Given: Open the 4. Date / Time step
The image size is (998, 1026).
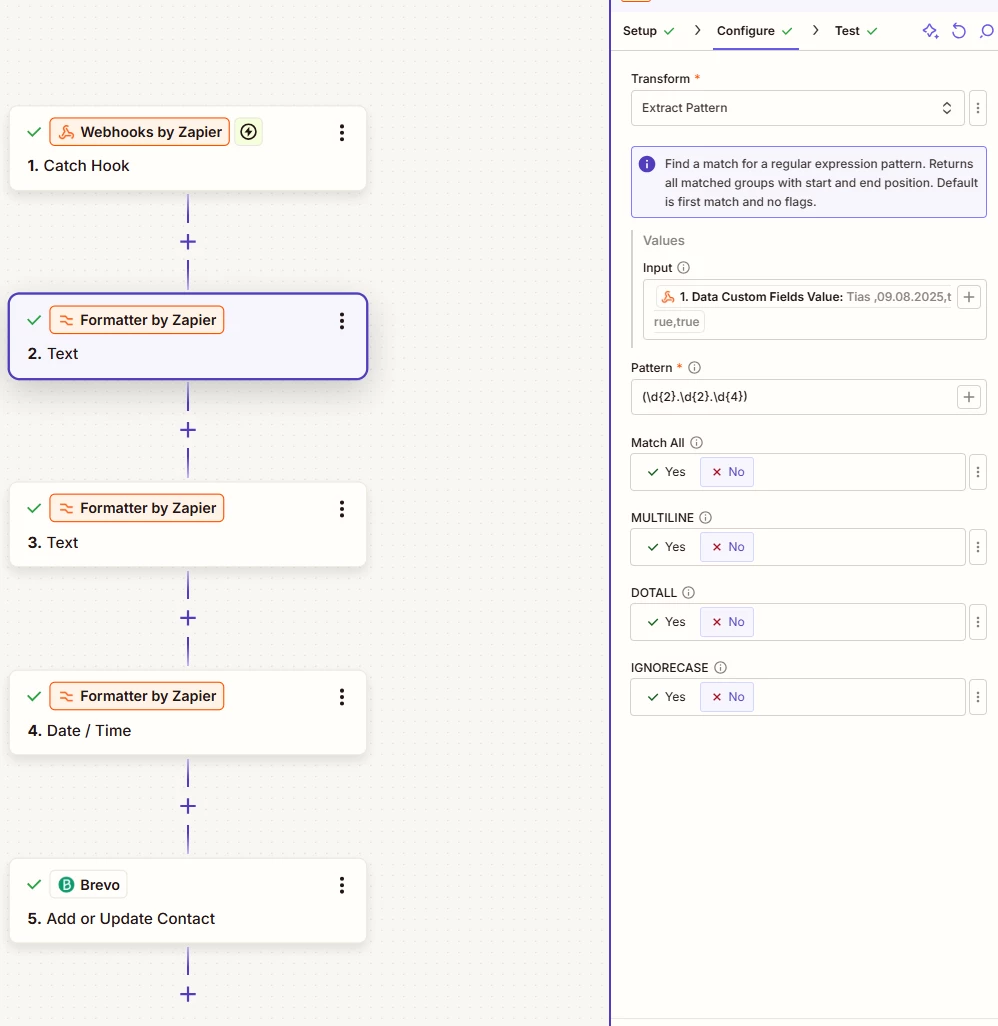Looking at the screenshot, I should point(188,713).
